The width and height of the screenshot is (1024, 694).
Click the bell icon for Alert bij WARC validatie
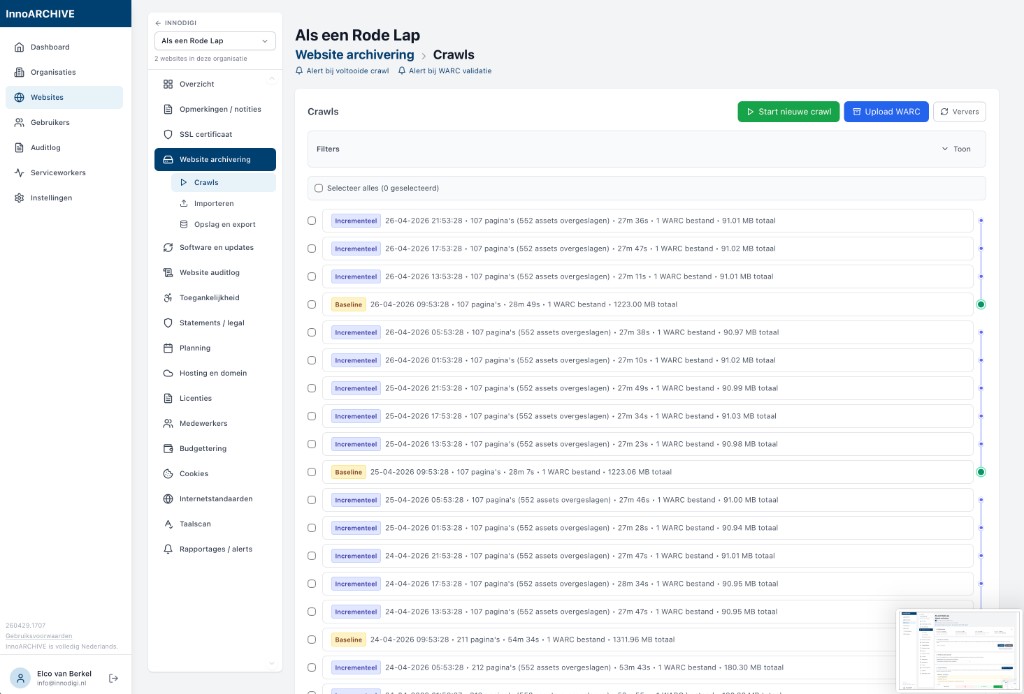[x=401, y=71]
